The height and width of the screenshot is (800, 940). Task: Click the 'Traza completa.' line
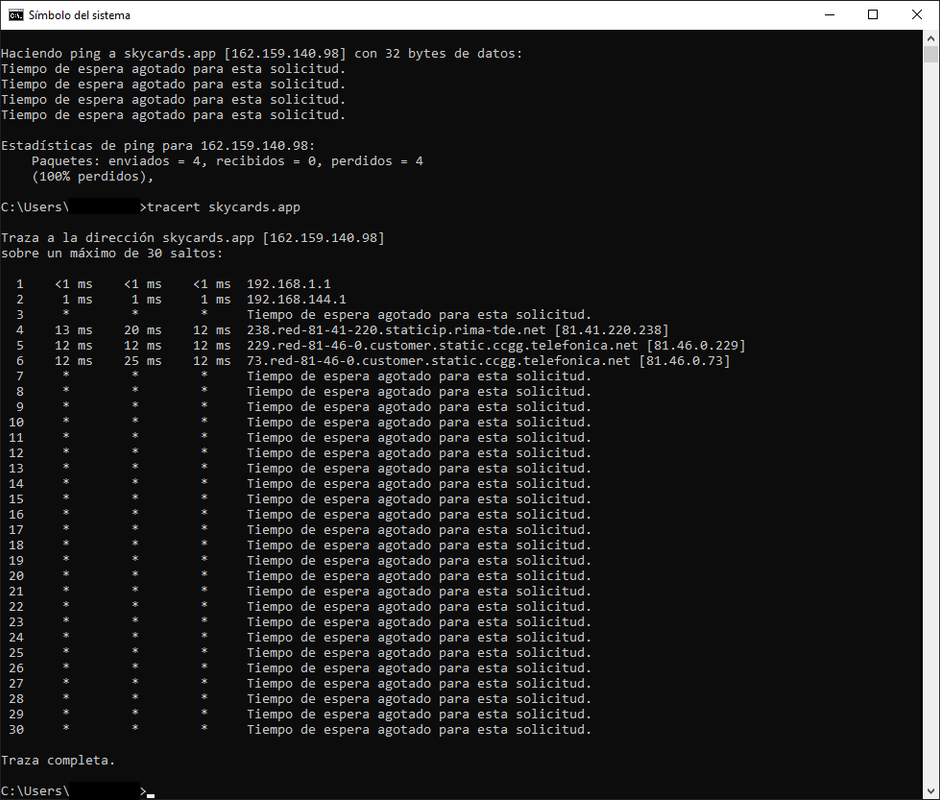58,761
